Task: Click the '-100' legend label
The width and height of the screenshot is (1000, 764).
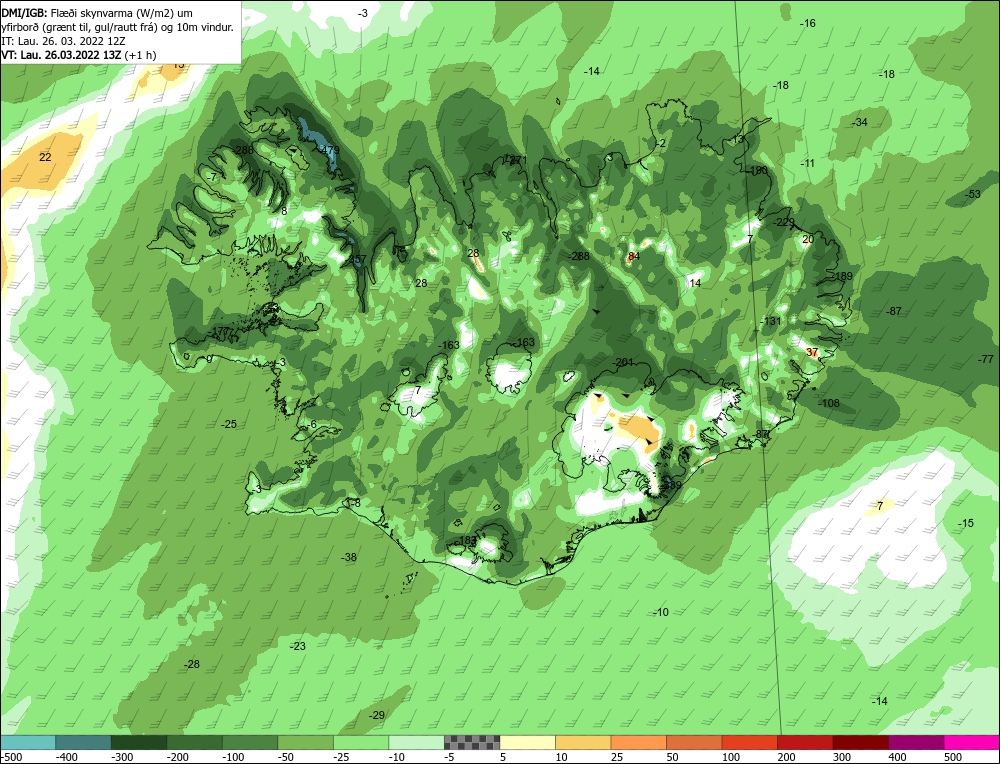Action: click(x=233, y=757)
